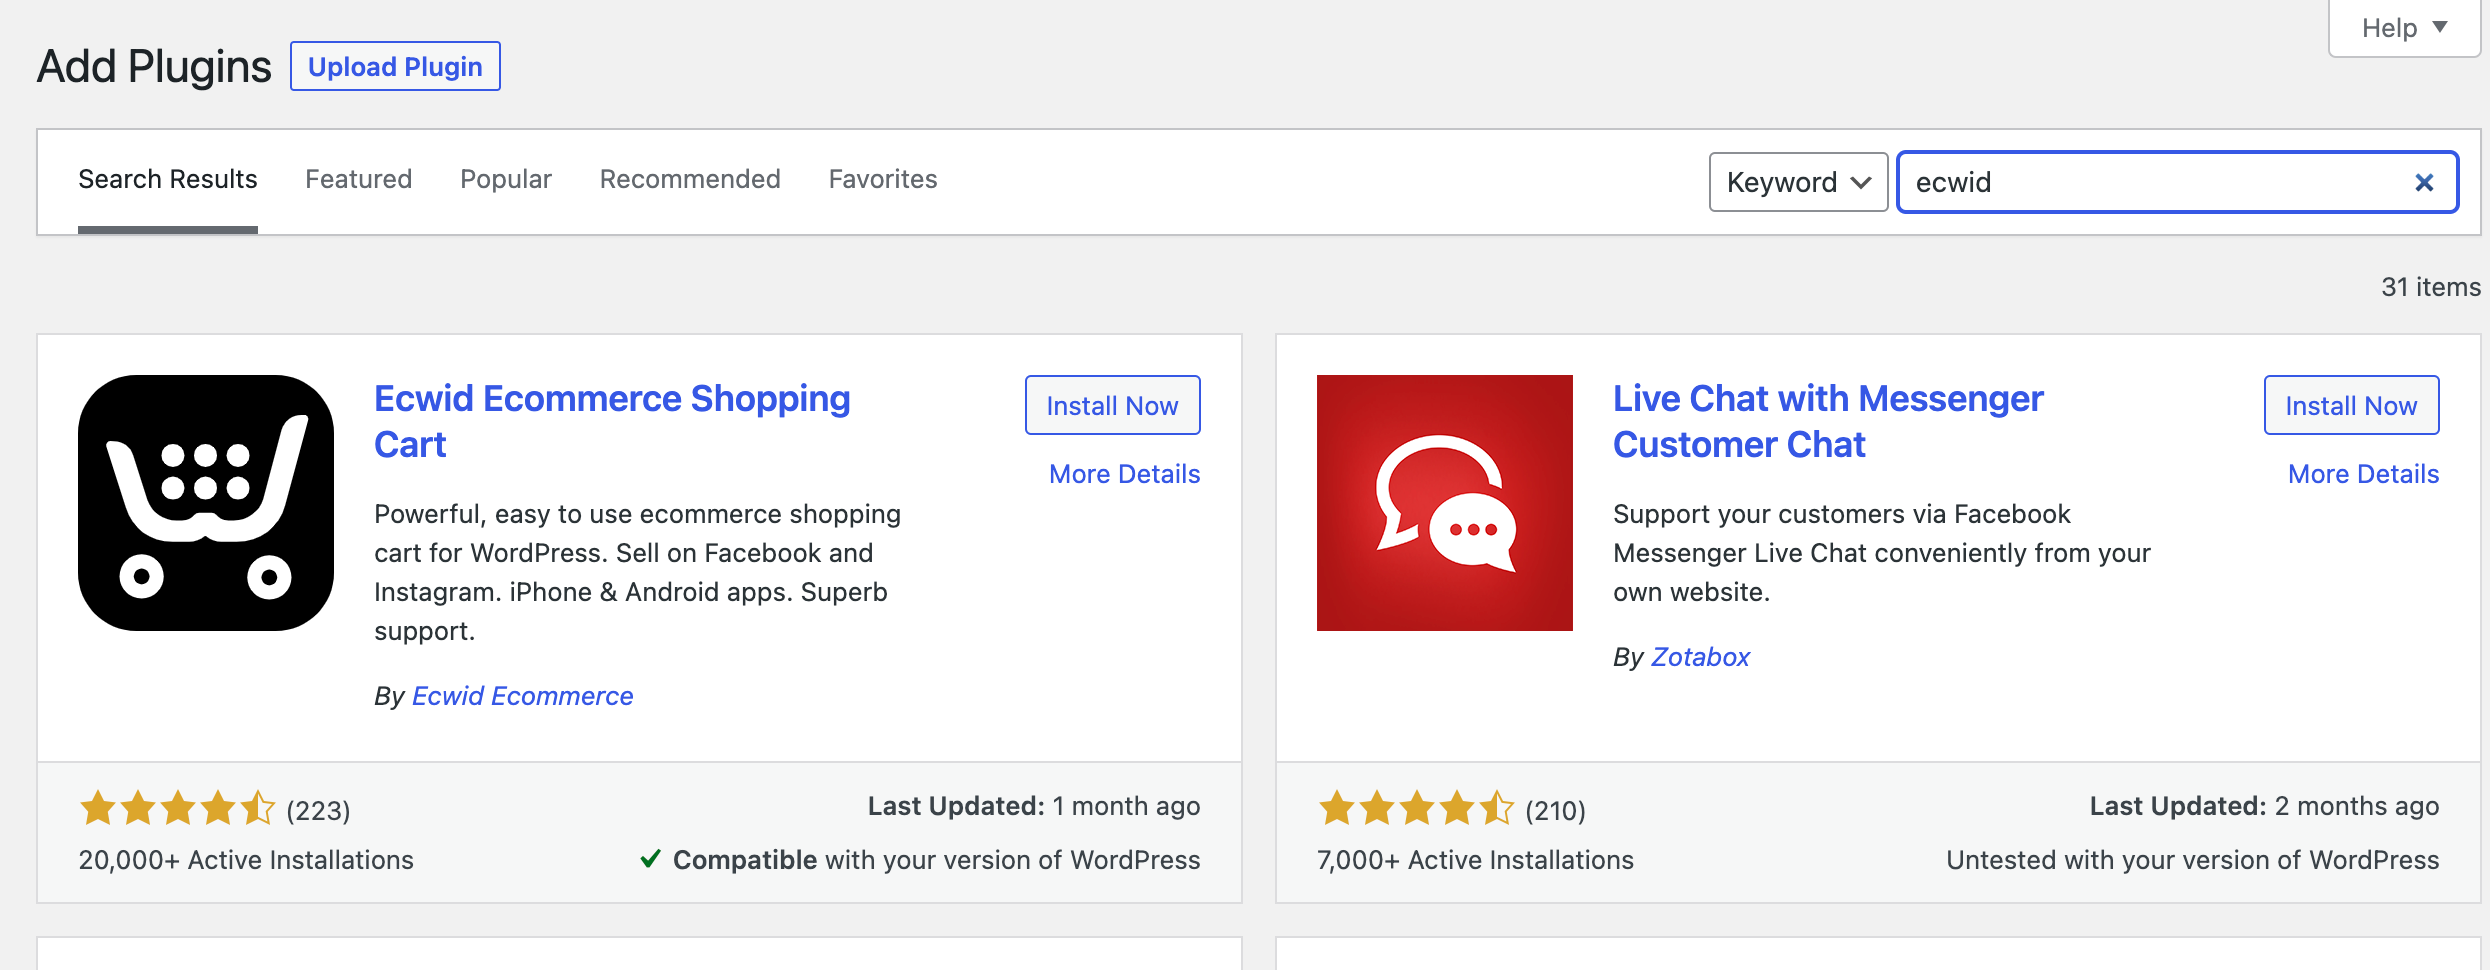Switch to the Featured tab
2490x970 pixels.
point(358,179)
